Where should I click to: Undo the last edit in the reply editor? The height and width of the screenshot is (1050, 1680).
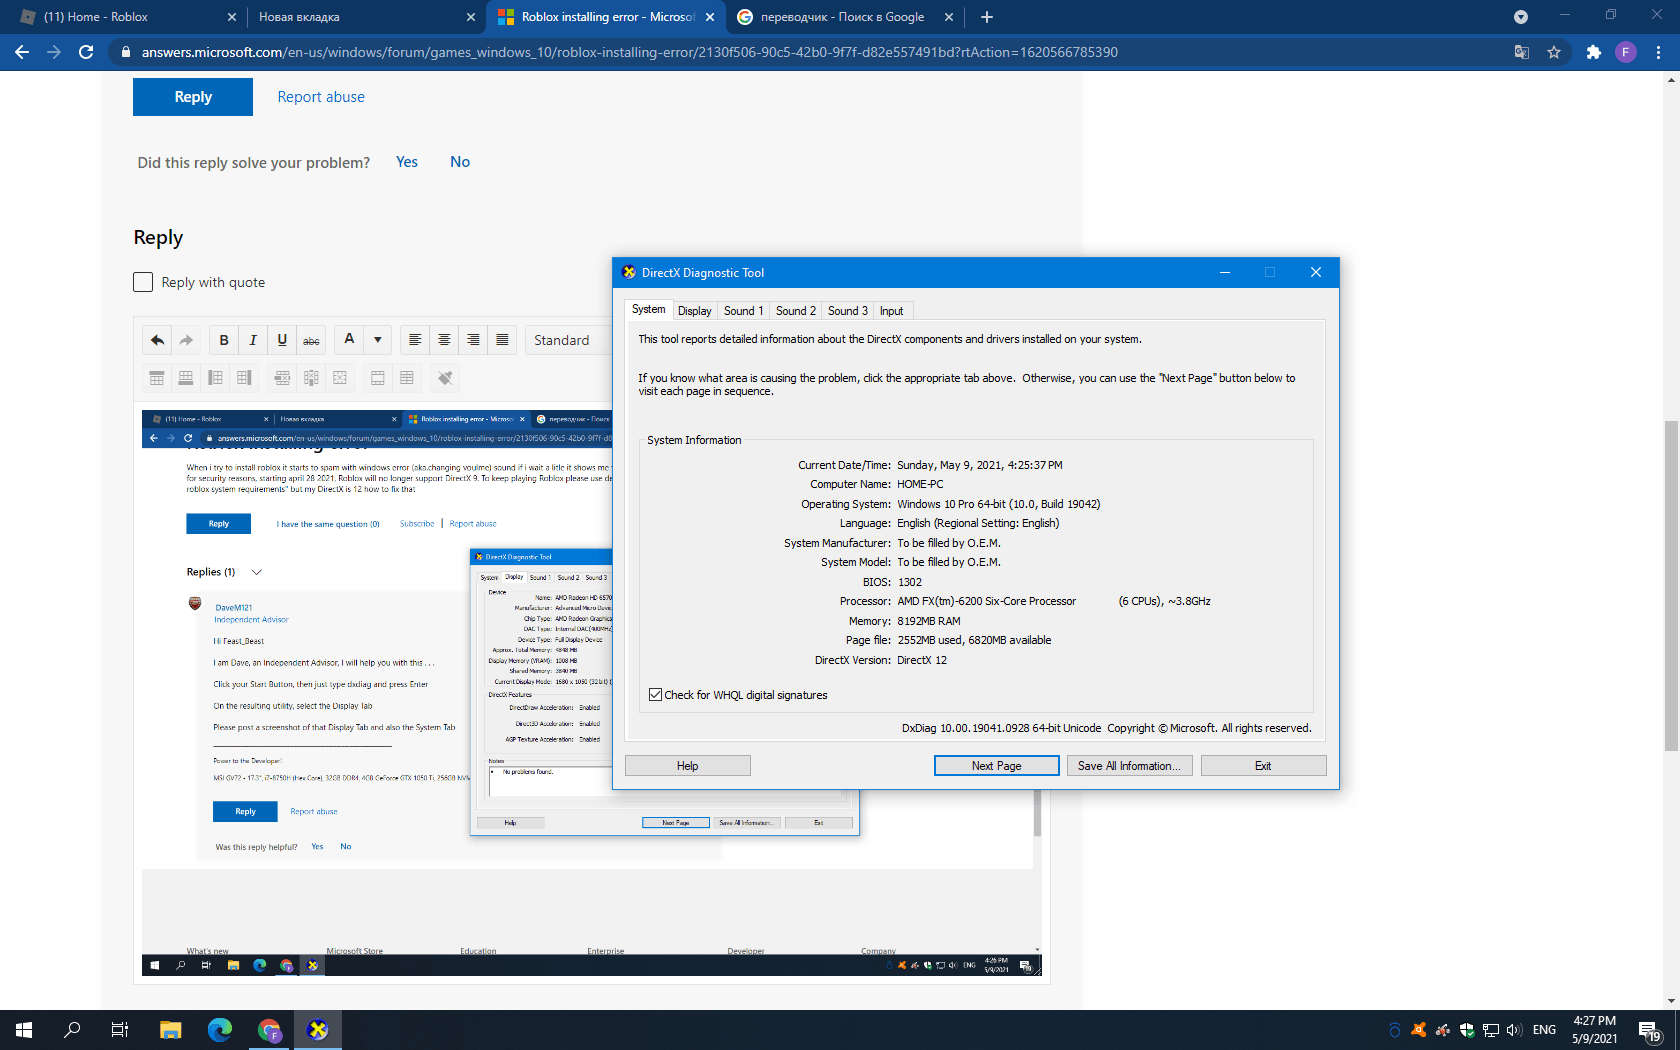tap(157, 340)
